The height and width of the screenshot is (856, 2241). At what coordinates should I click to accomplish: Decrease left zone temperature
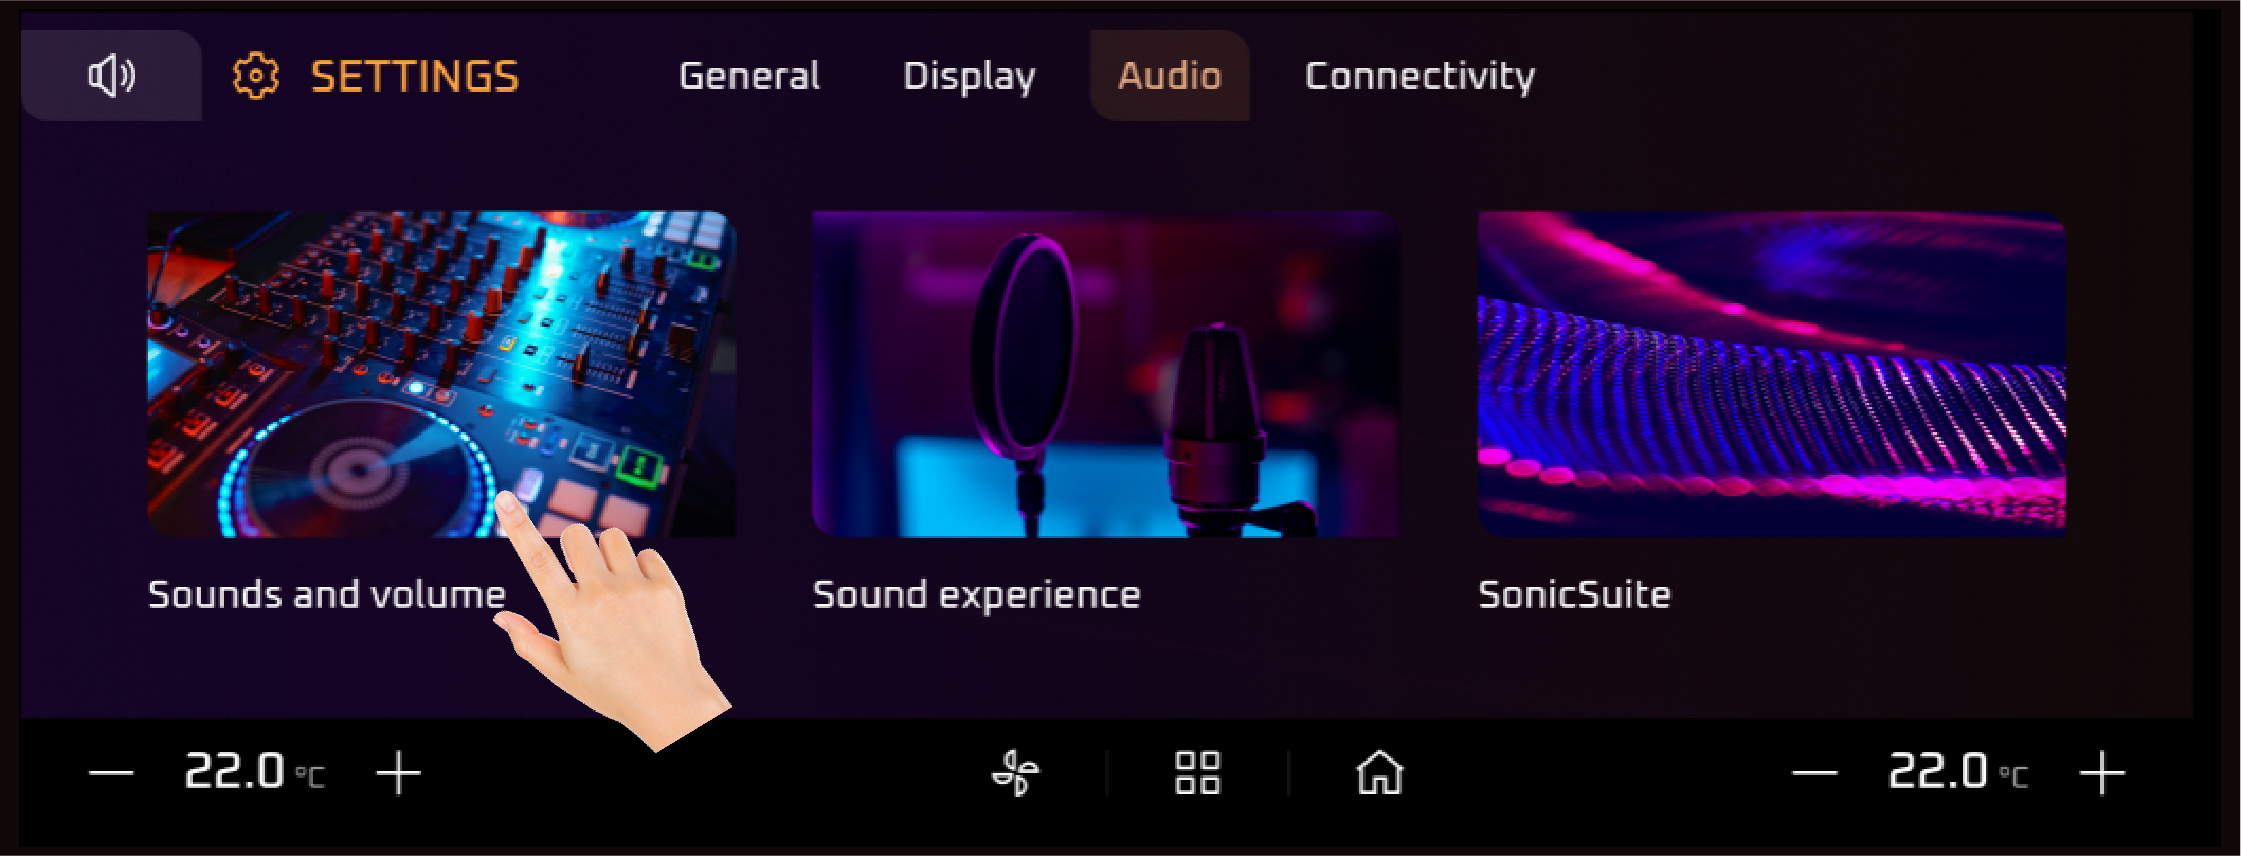pos(111,773)
